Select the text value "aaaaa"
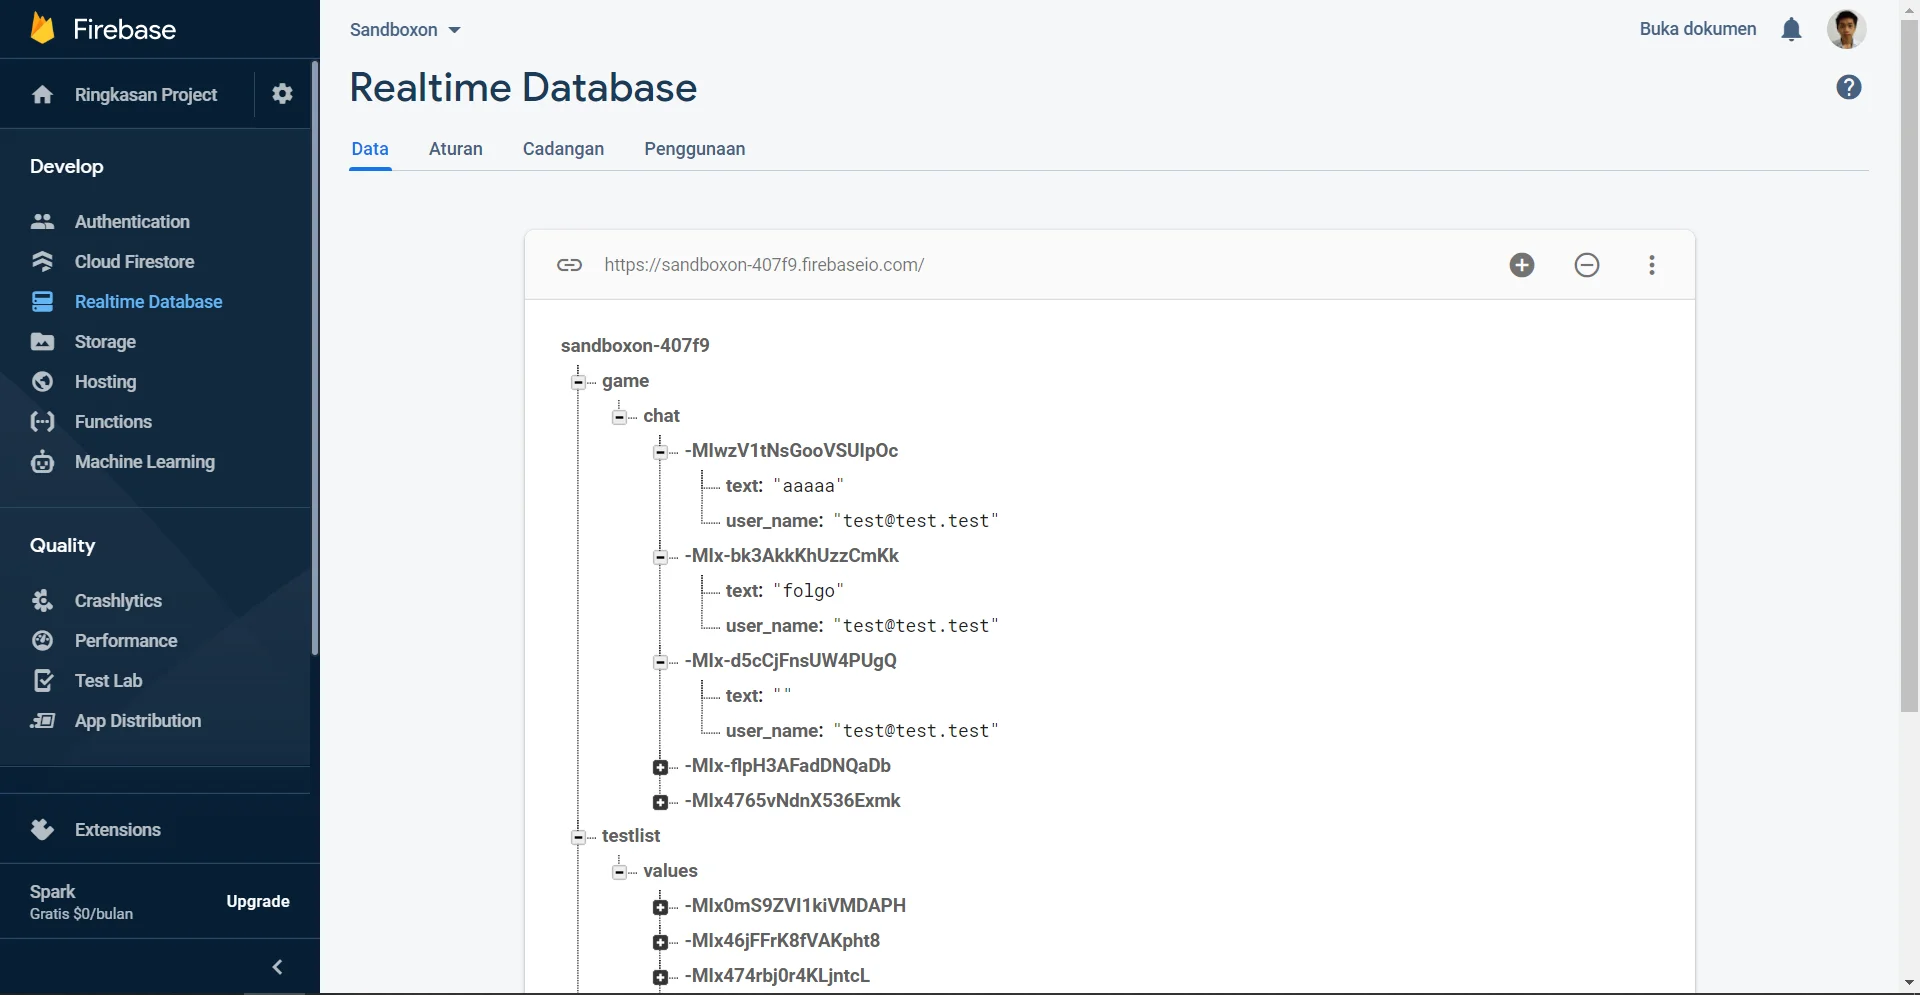This screenshot has height=995, width=1920. click(x=809, y=486)
